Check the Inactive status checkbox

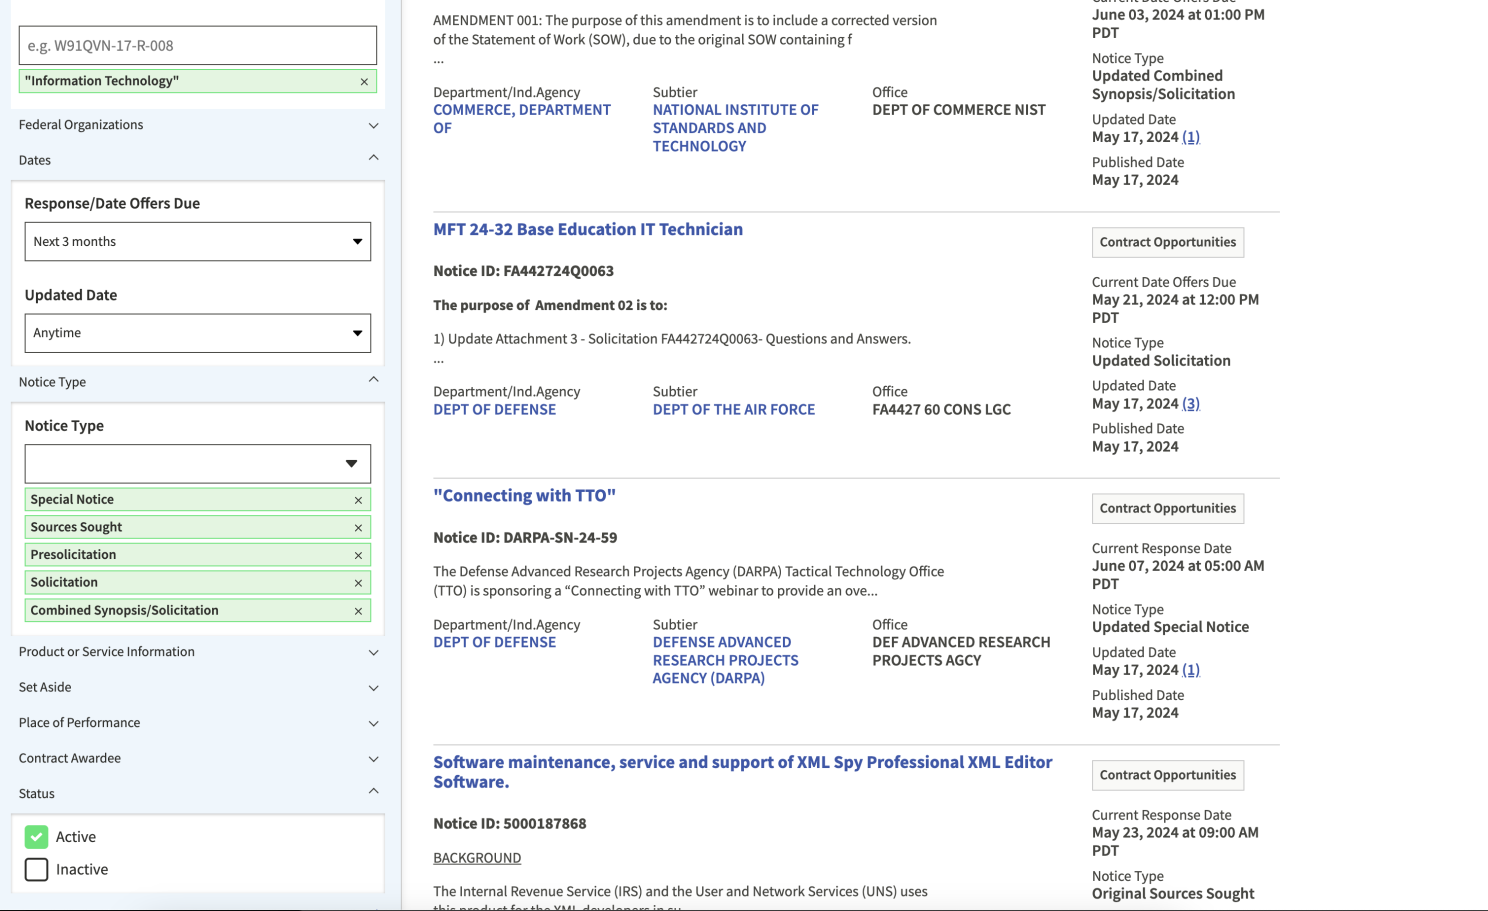pyautogui.click(x=37, y=870)
